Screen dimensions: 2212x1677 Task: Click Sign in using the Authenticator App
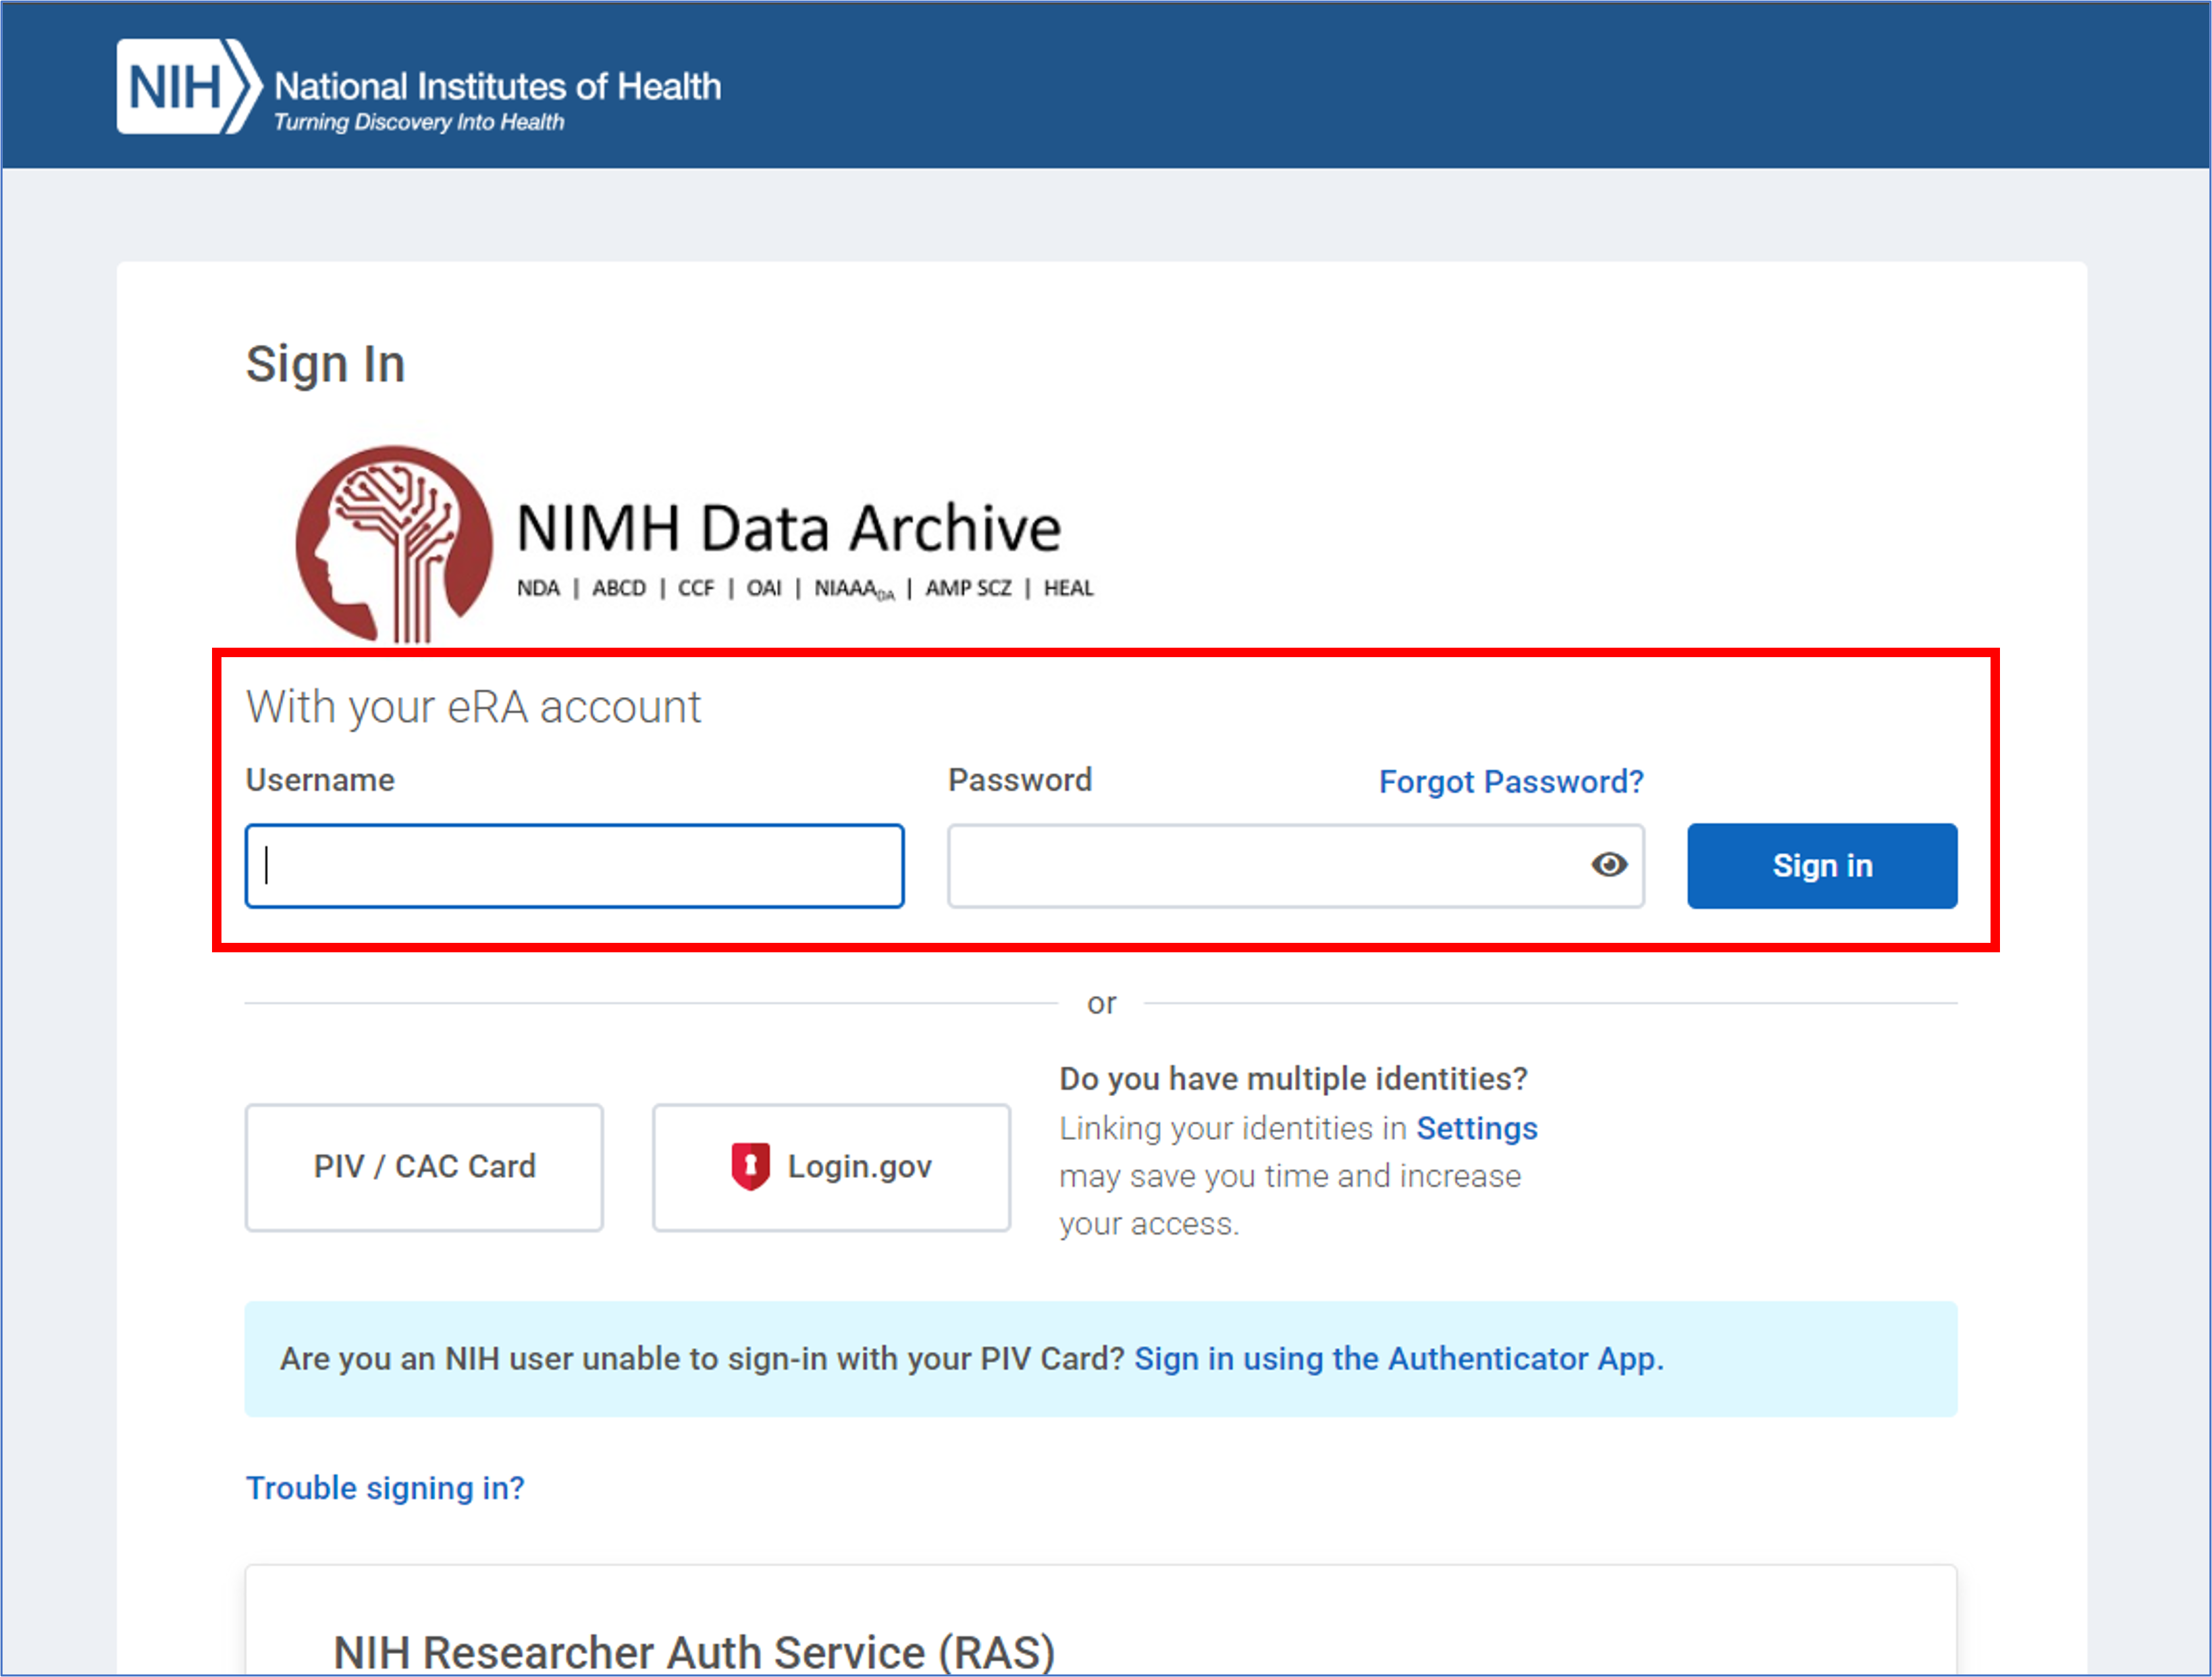1398,1358
